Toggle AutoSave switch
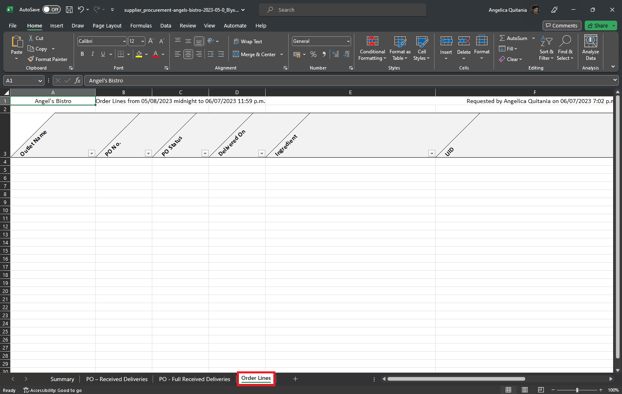 [x=52, y=10]
